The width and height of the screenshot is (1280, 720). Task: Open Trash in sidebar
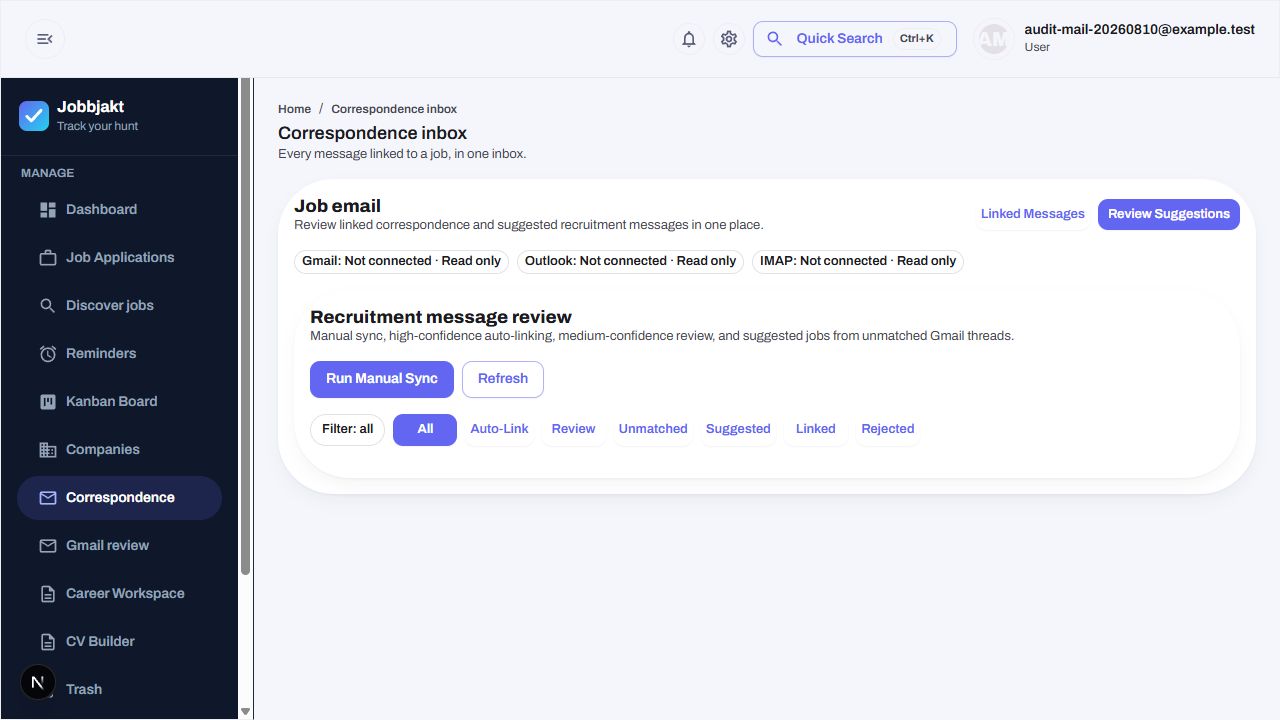tap(119, 690)
